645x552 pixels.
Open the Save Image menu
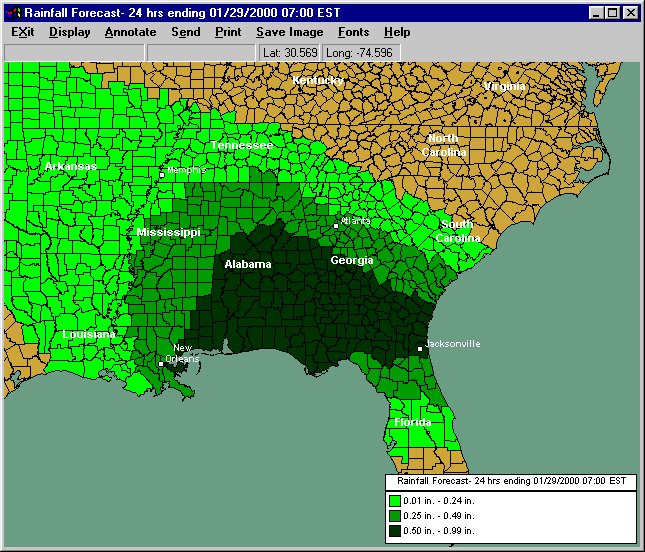click(289, 32)
